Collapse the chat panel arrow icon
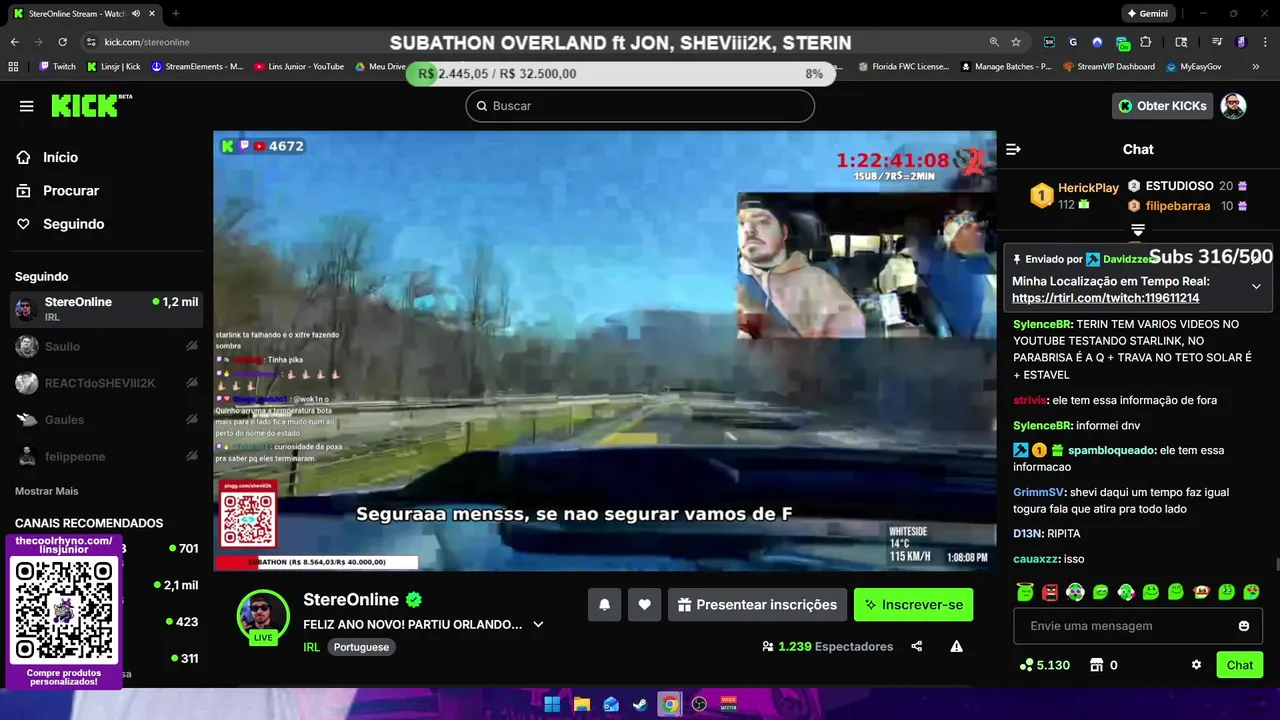1280x720 pixels. (x=1013, y=149)
